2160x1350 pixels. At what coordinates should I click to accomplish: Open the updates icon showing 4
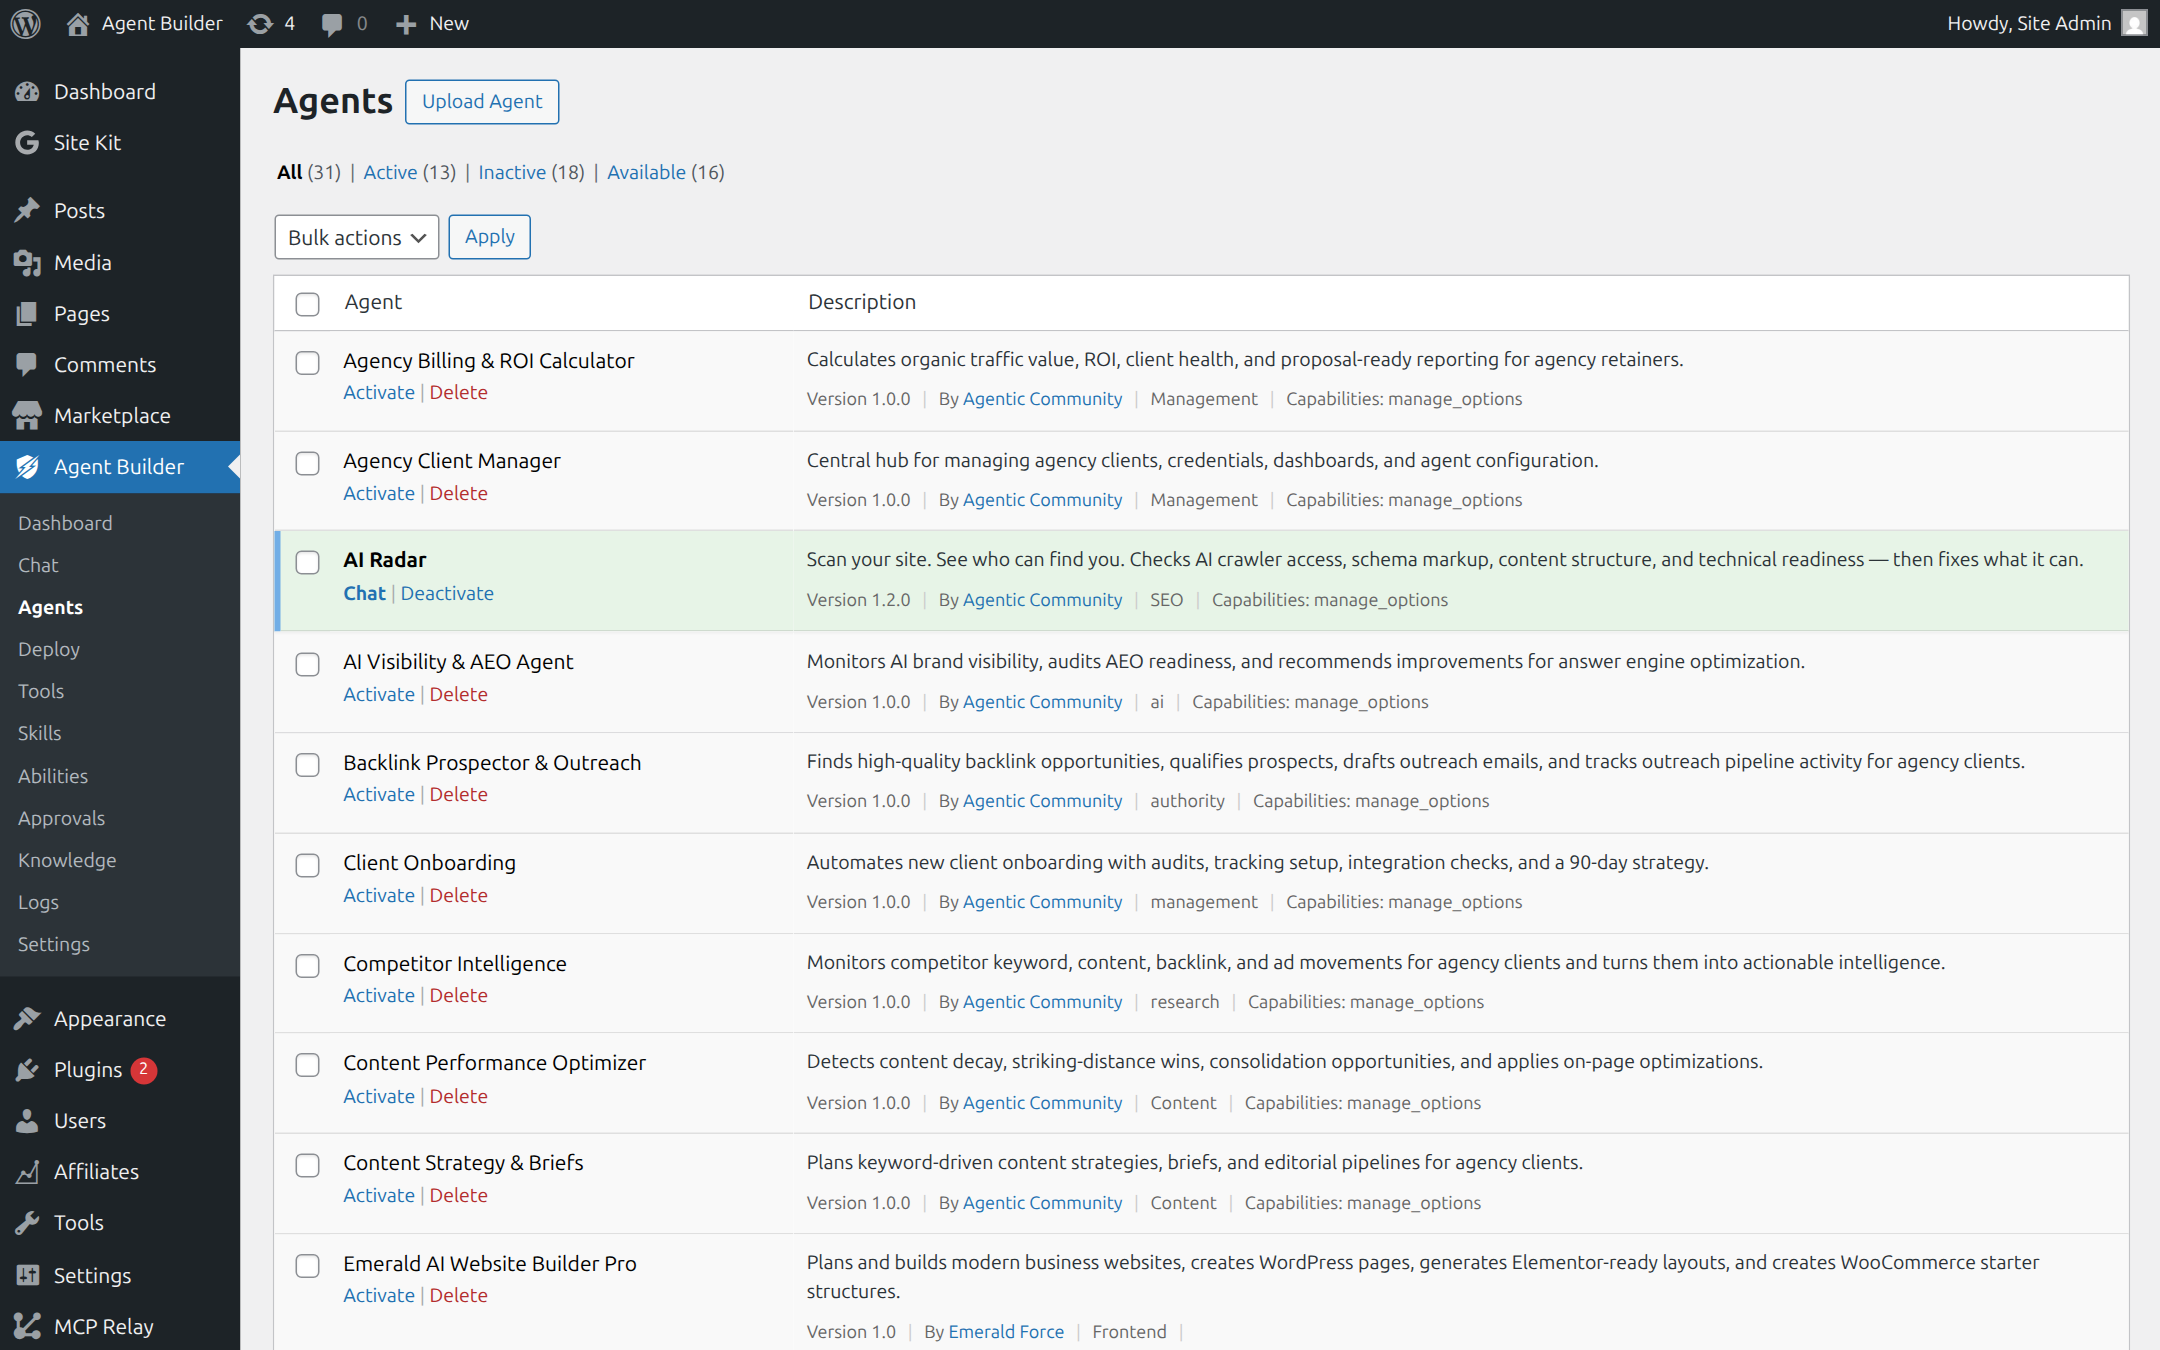tap(260, 24)
